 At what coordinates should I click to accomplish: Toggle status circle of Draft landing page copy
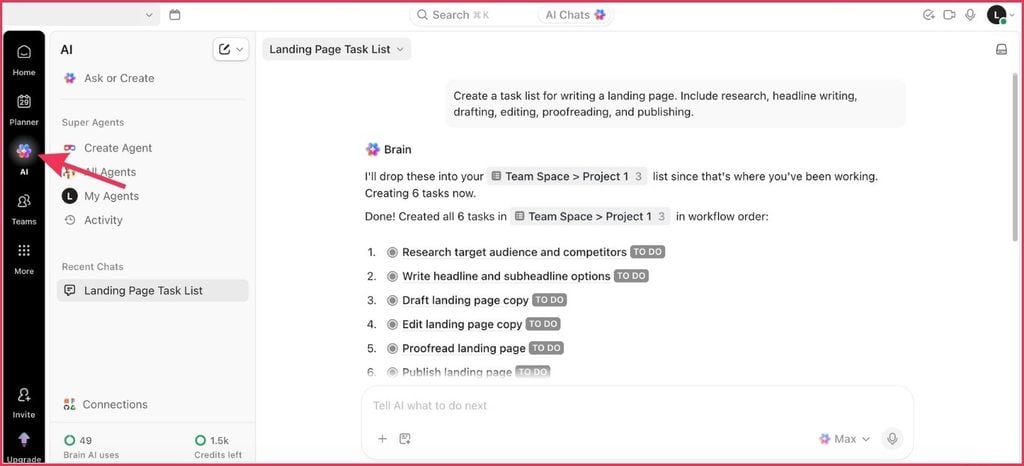392,300
